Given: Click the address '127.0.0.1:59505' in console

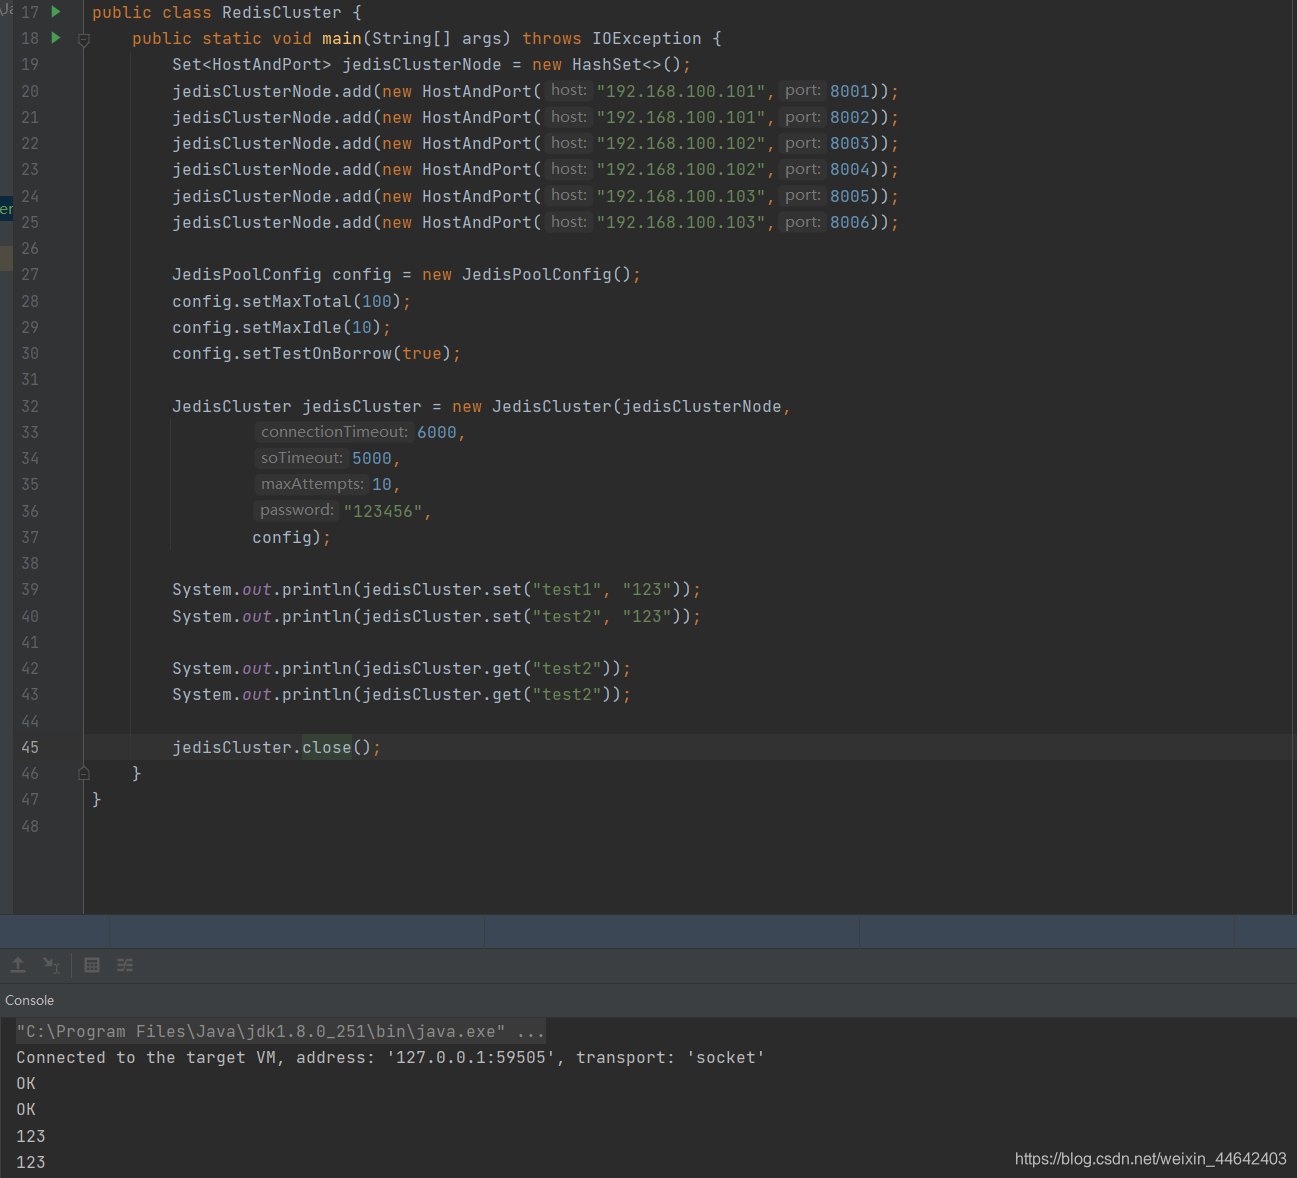Looking at the screenshot, I should coord(470,1057).
